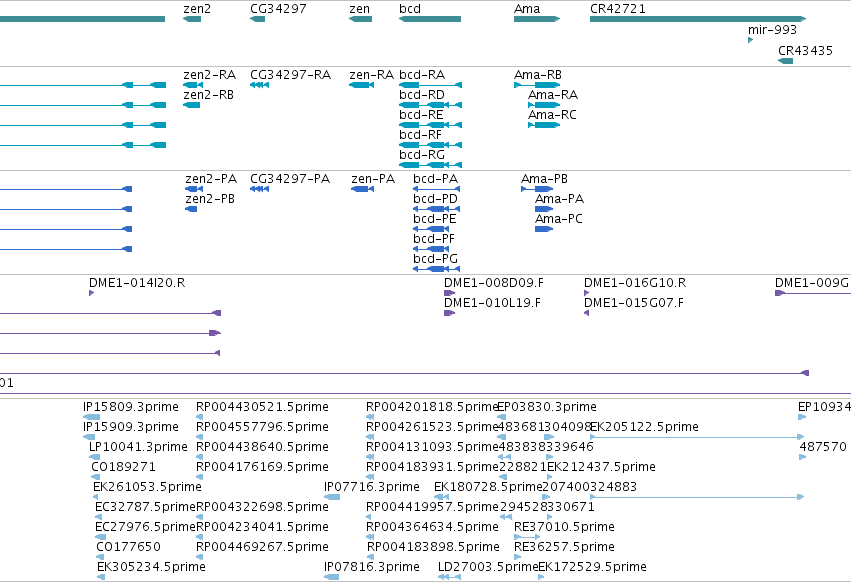Select EST IP15909.3prime
This screenshot has height=582, width=851.
pyautogui.click(x=89, y=437)
